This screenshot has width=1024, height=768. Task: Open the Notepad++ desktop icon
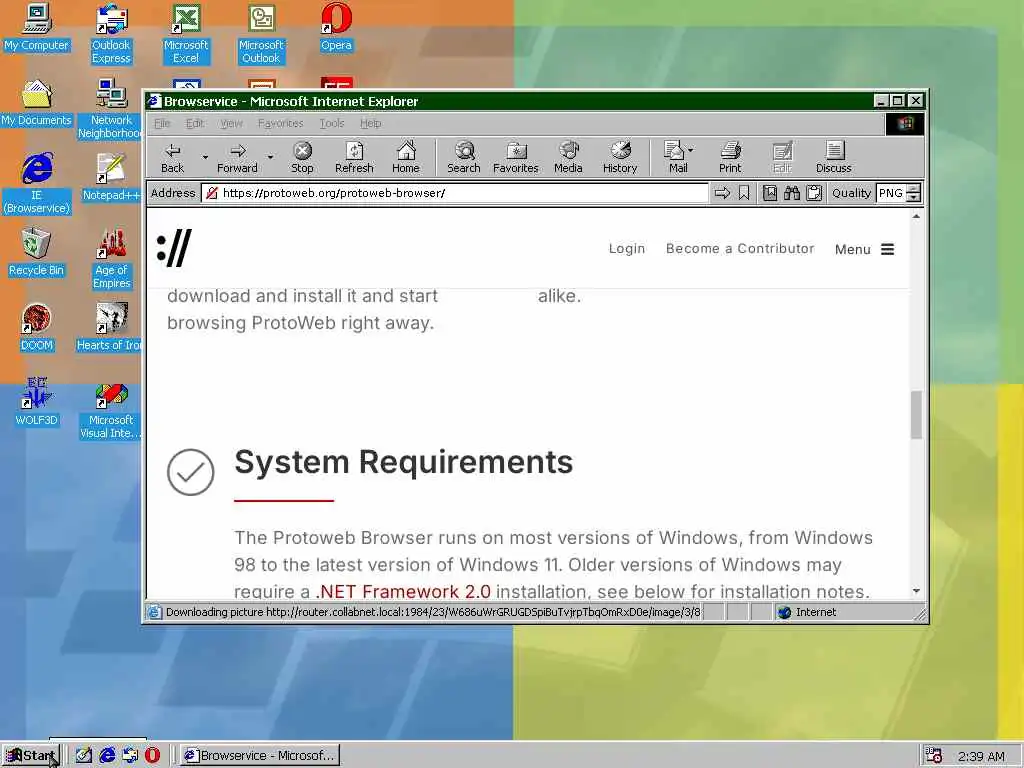click(111, 178)
